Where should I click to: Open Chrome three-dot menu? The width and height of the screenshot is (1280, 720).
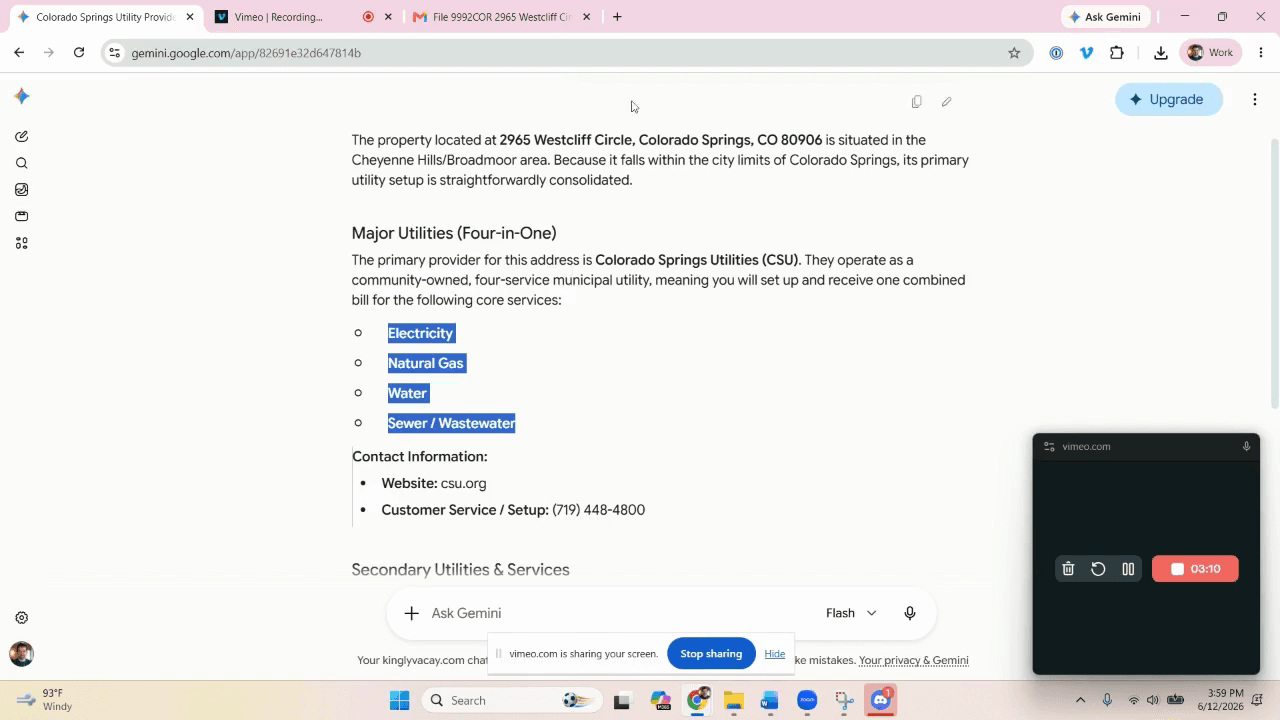tap(1261, 53)
